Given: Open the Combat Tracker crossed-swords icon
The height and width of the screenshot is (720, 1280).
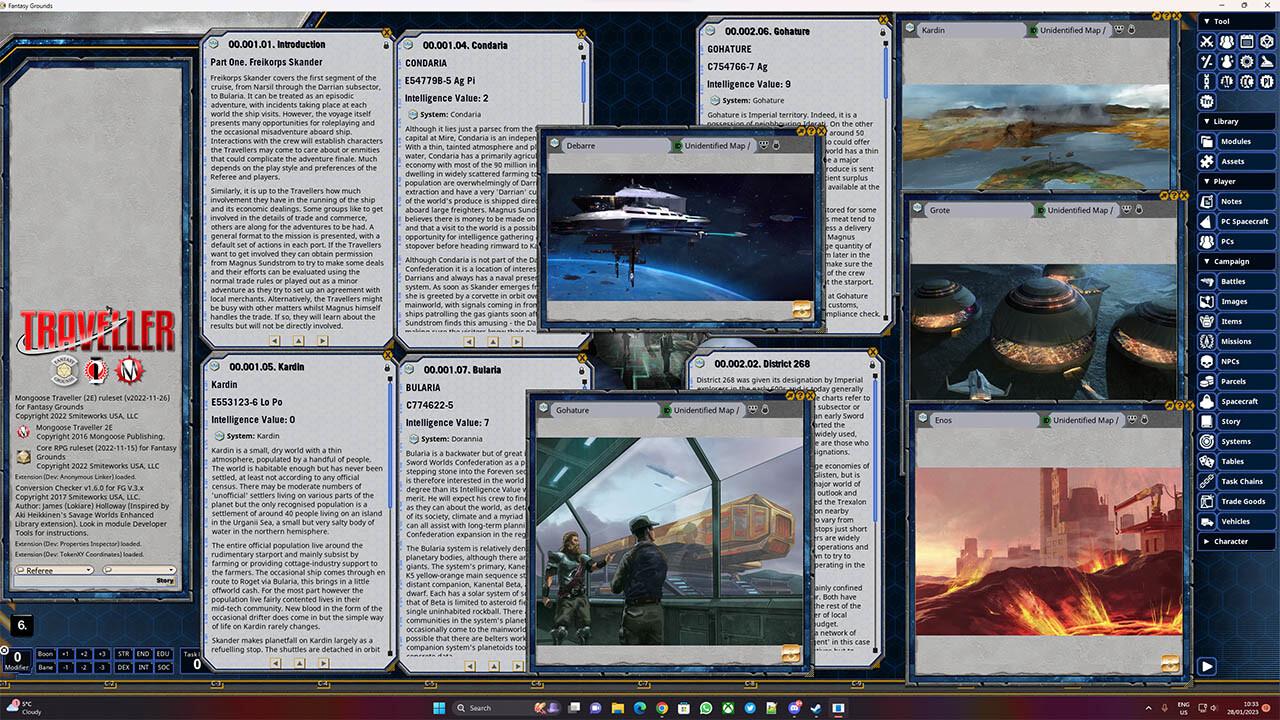Looking at the screenshot, I should (1206, 41).
